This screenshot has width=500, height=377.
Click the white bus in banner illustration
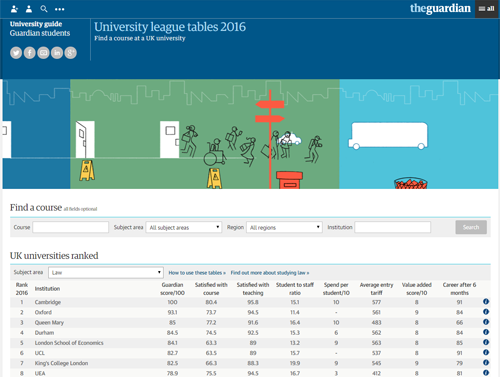click(388, 135)
